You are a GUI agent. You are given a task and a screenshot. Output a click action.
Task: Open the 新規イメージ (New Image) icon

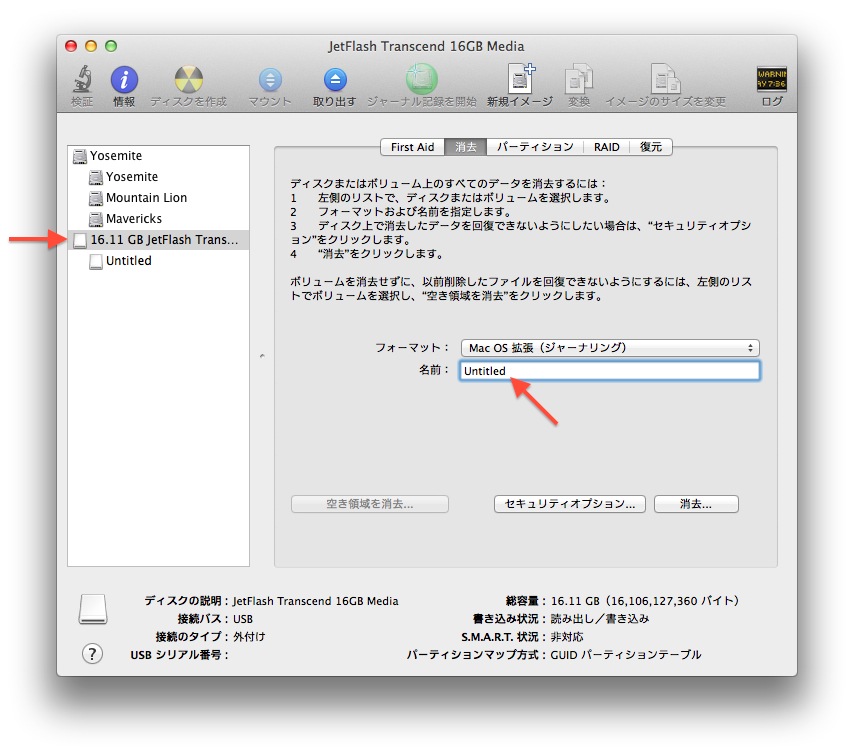pos(521,79)
